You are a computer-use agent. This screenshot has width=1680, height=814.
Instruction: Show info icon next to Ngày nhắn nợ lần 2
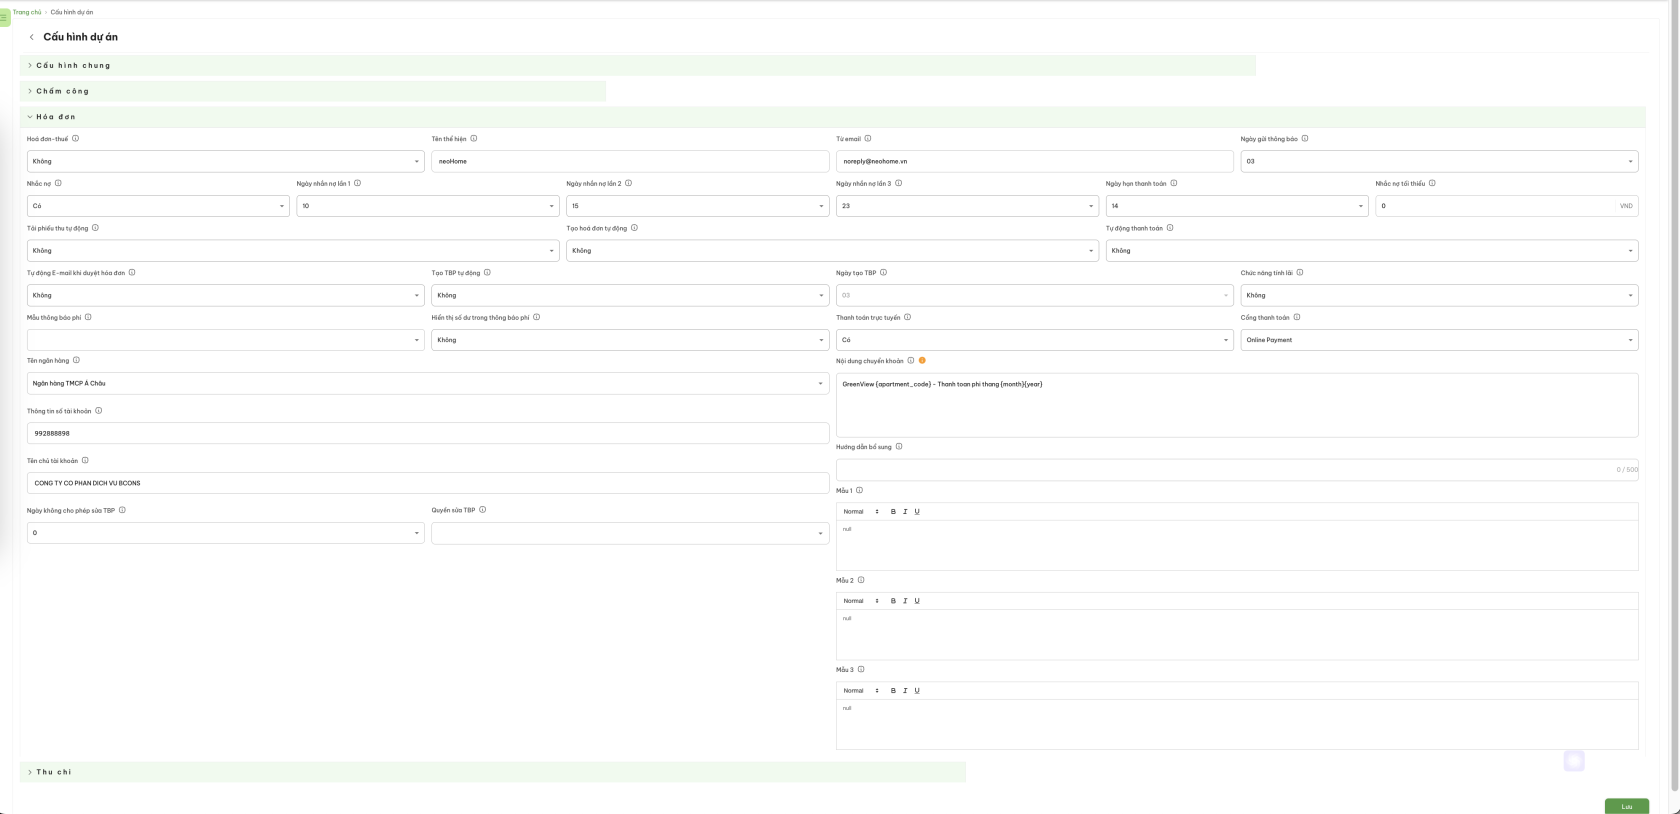pos(628,183)
